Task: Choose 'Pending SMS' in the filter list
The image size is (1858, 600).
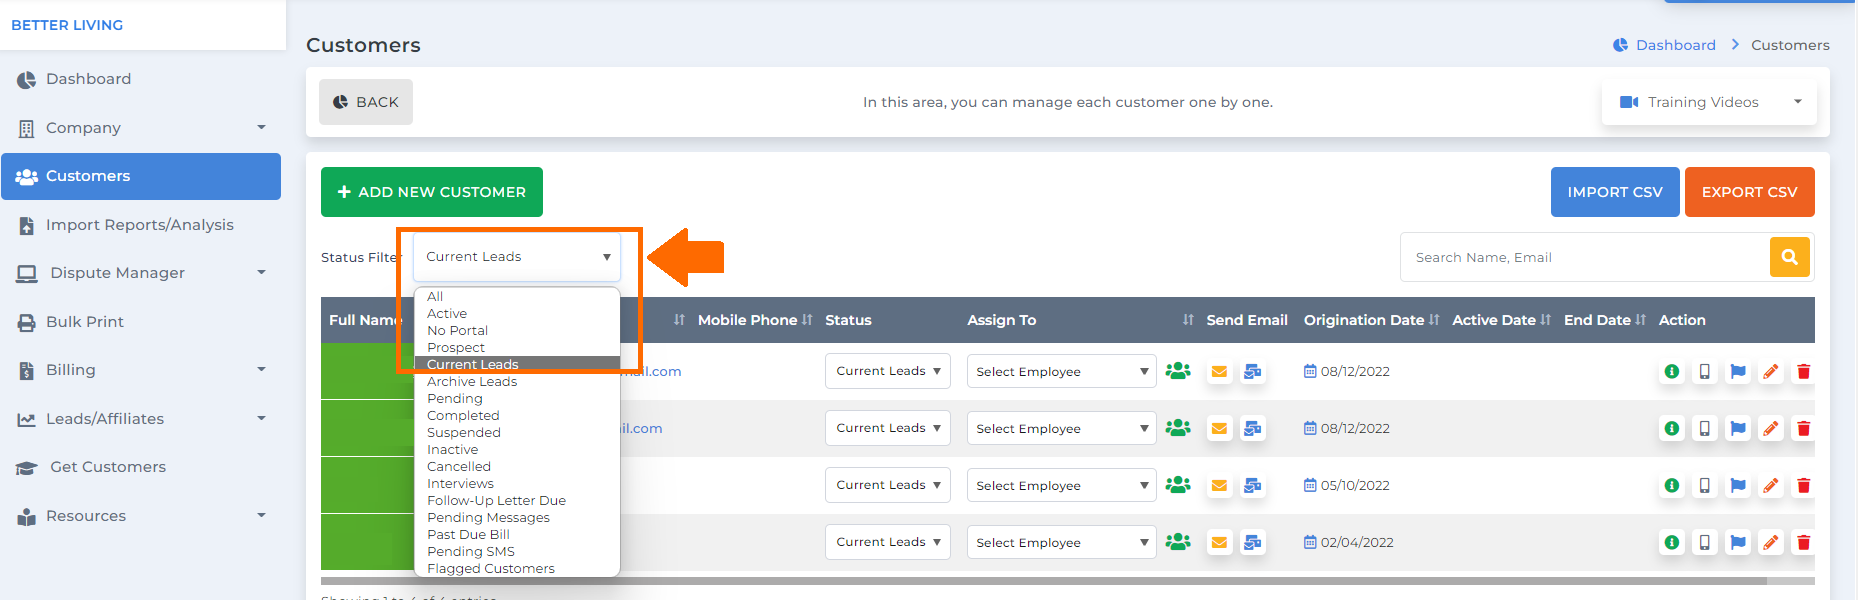Action: [x=517, y=552]
